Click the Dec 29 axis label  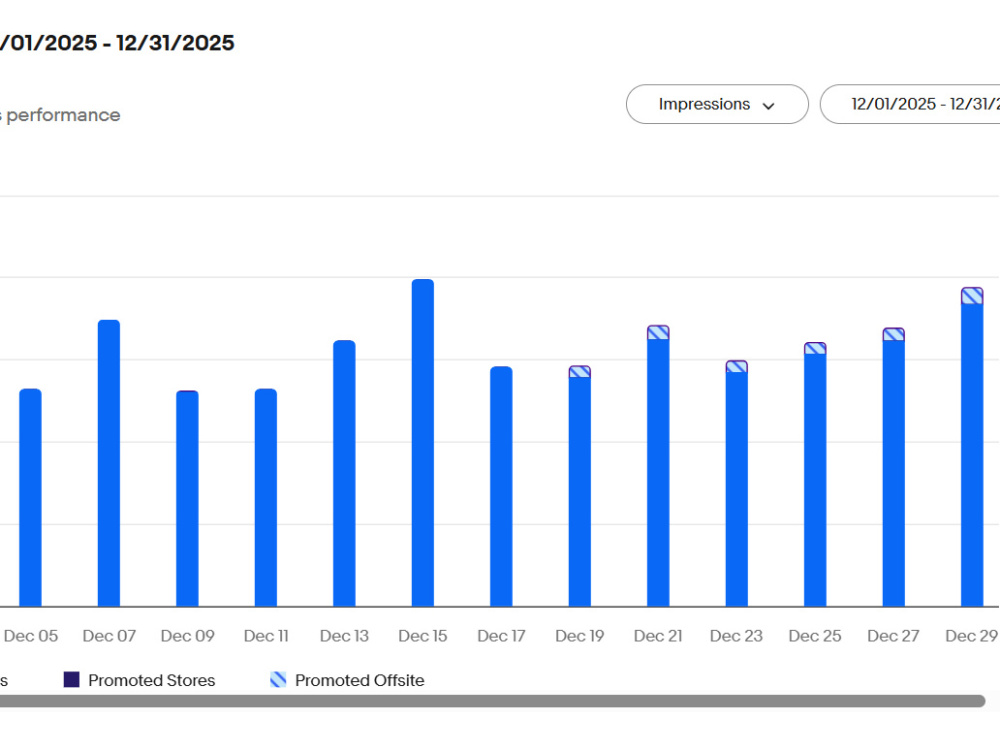click(x=971, y=636)
